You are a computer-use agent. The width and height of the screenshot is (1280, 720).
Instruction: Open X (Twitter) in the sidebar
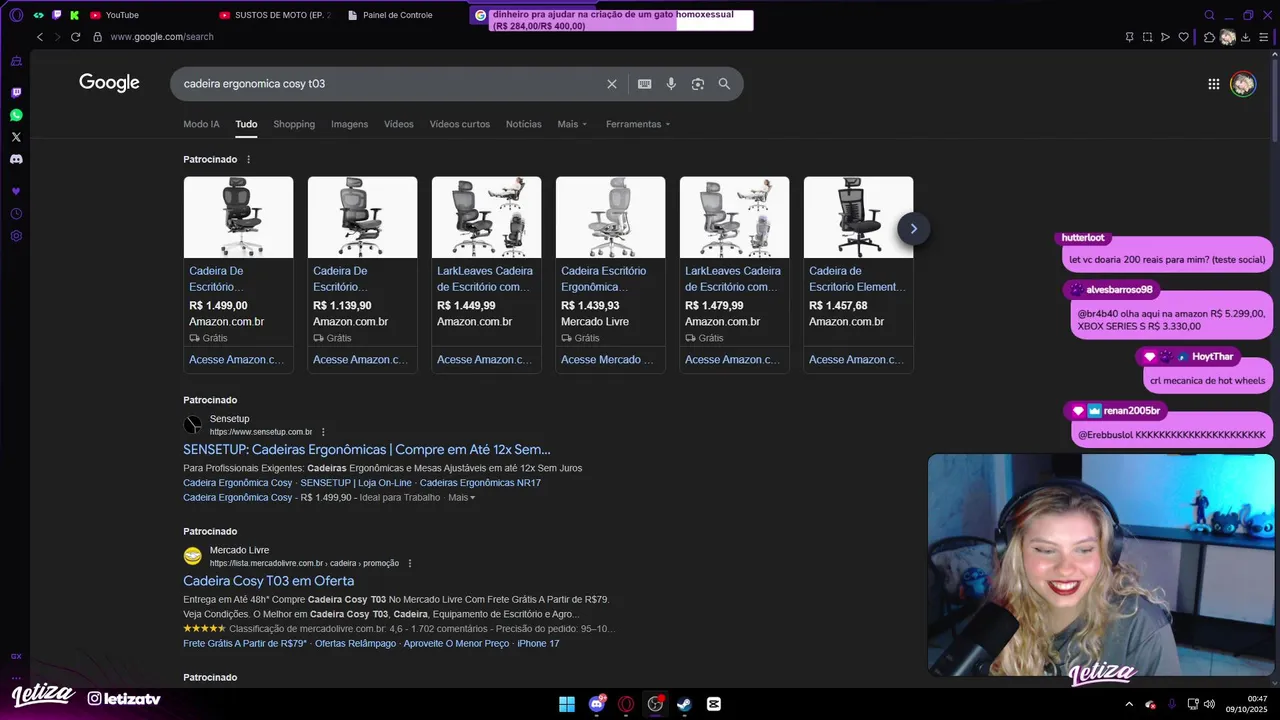click(x=16, y=137)
